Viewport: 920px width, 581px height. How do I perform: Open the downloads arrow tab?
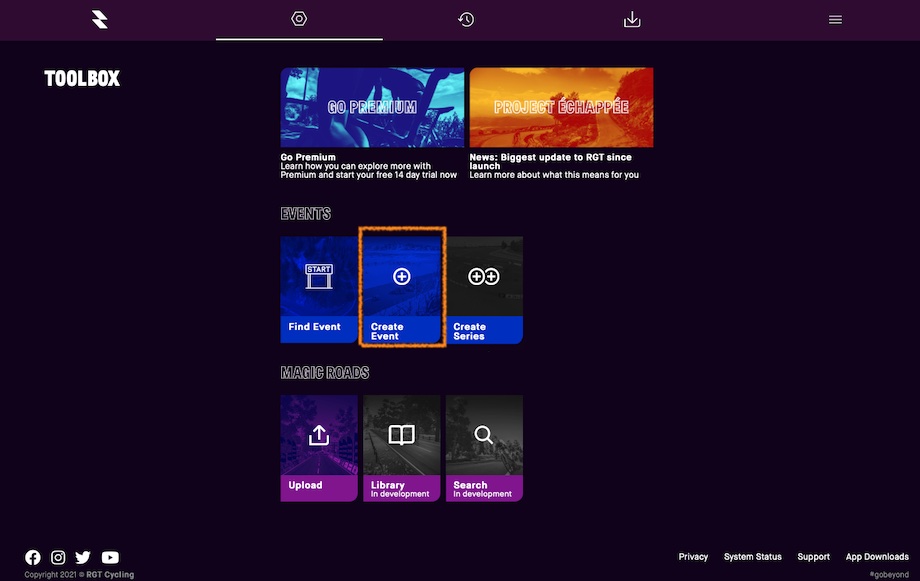coord(632,19)
